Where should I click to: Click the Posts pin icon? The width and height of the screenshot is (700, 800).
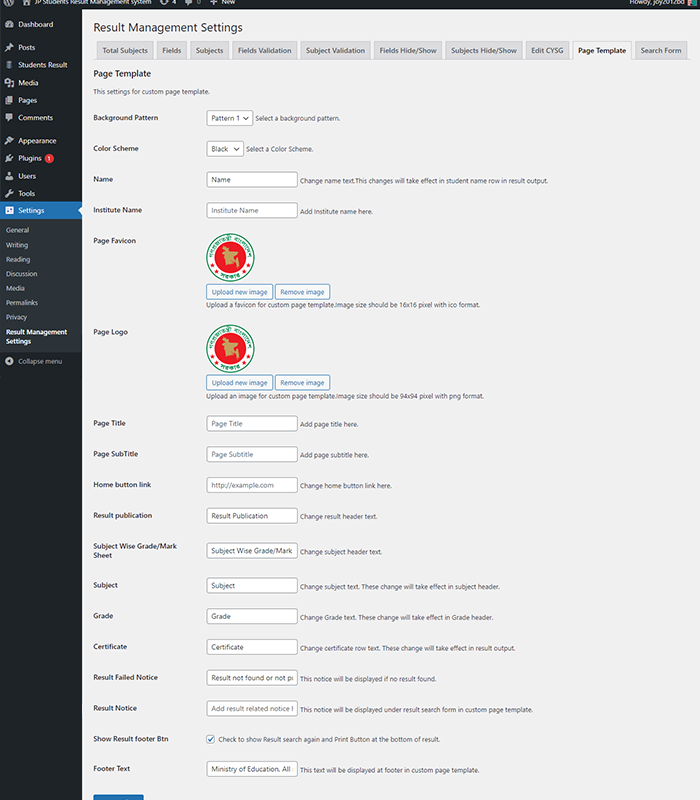(x=10, y=47)
